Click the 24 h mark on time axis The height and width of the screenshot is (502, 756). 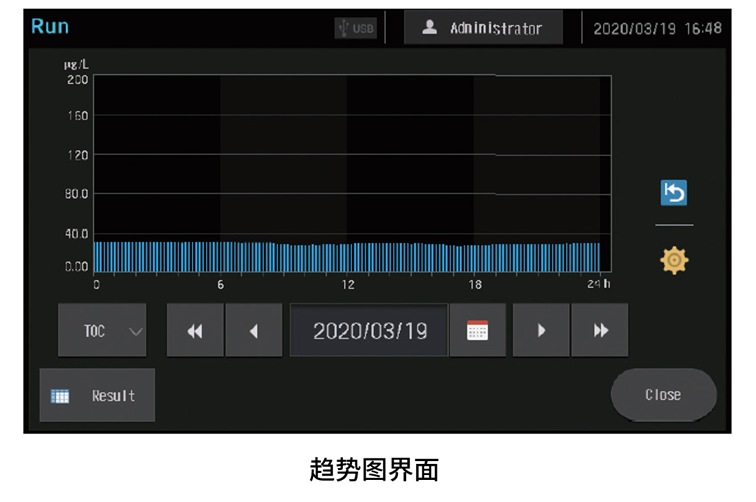point(600,285)
